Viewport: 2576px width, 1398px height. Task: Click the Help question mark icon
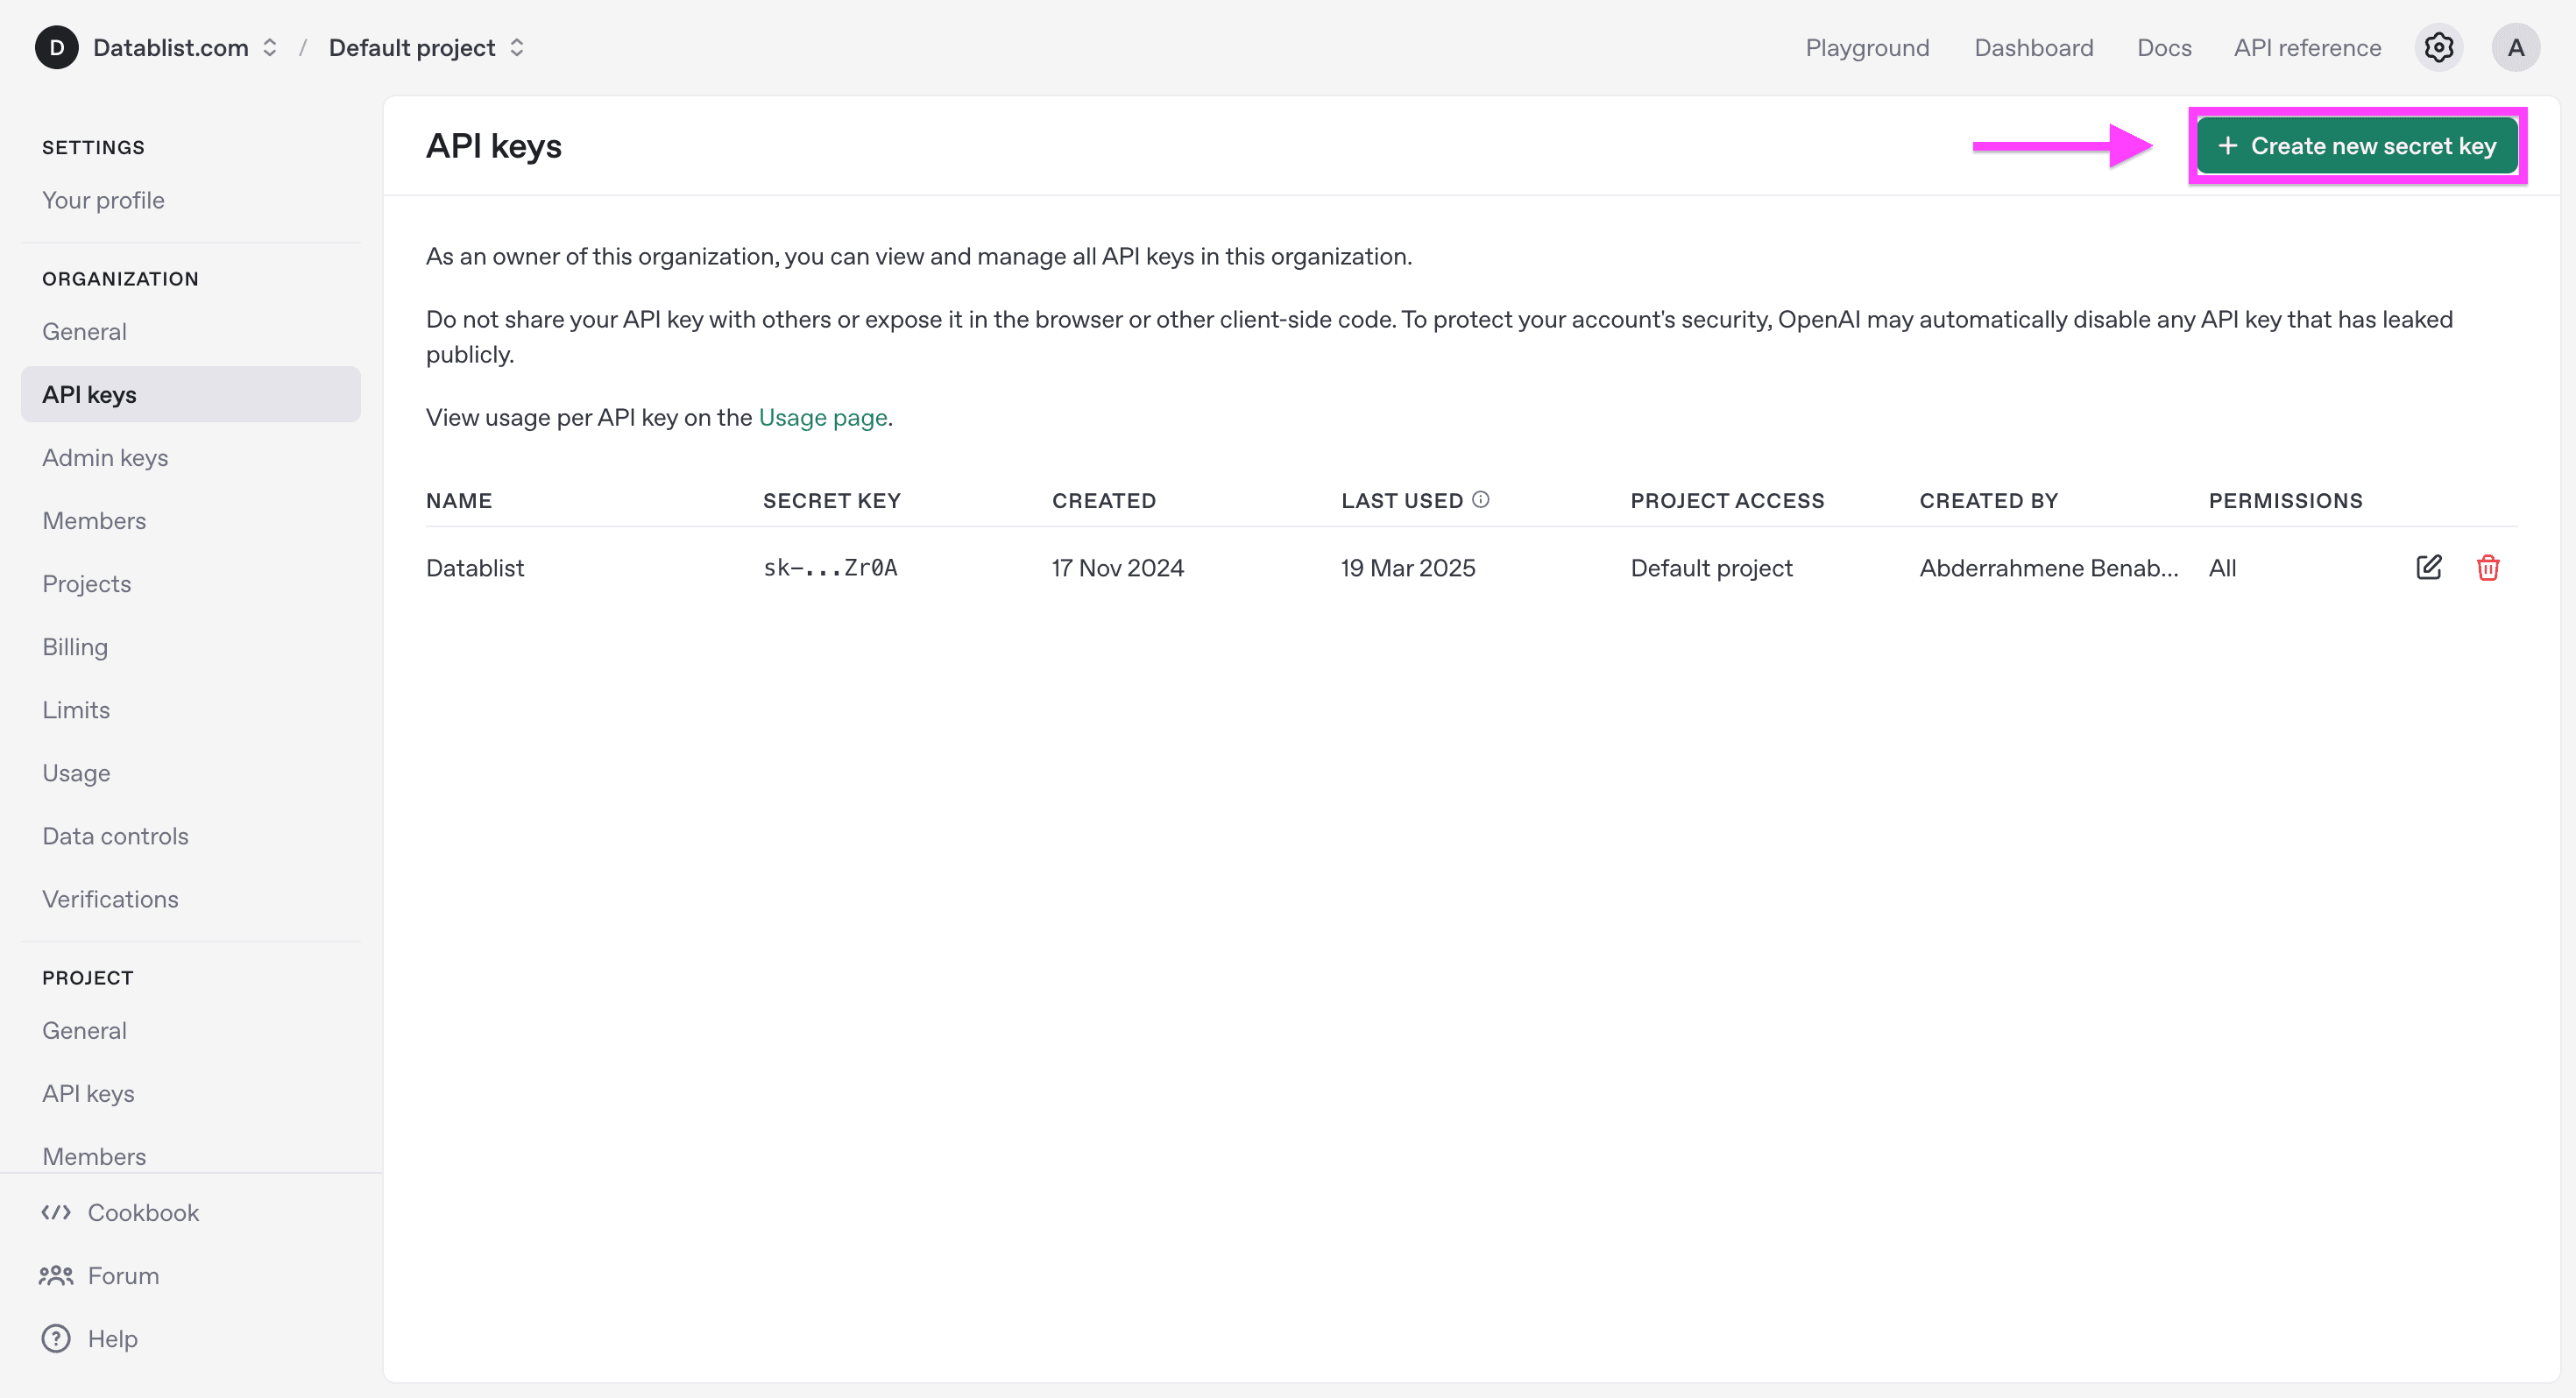pos(55,1338)
